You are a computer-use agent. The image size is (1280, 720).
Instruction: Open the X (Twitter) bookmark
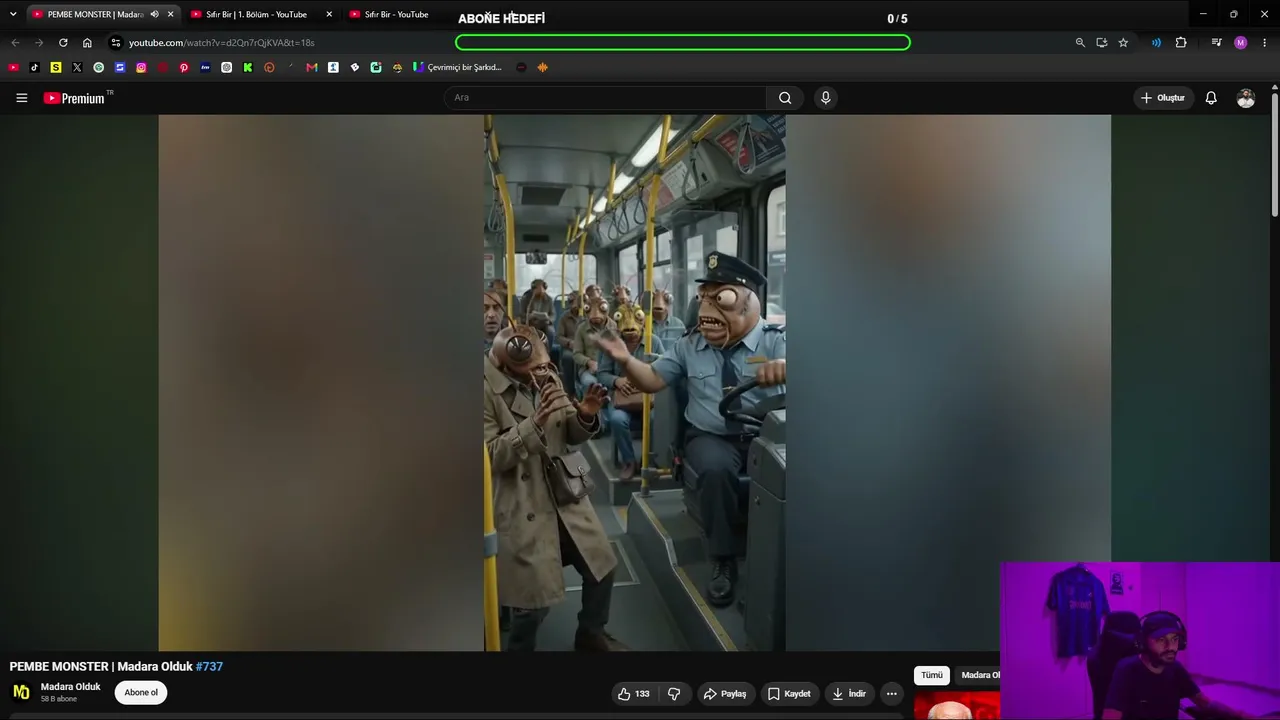click(x=77, y=67)
